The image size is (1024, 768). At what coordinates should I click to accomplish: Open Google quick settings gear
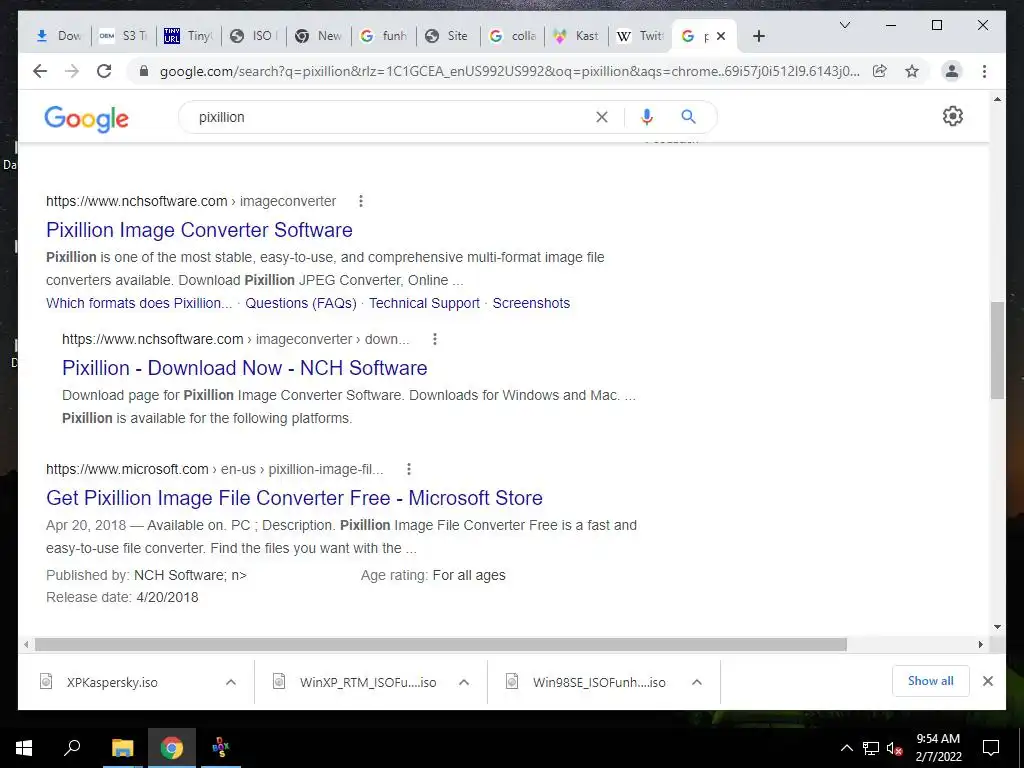pos(953,116)
